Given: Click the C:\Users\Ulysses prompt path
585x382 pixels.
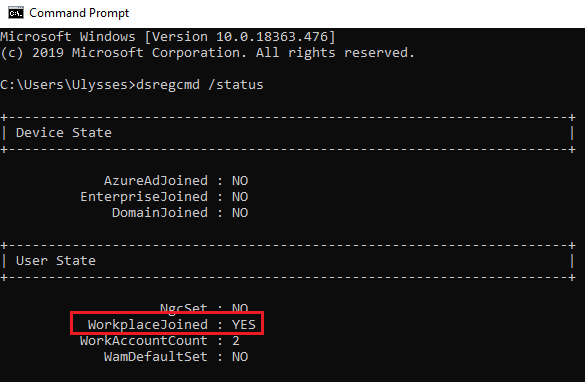Looking at the screenshot, I should tap(64, 85).
